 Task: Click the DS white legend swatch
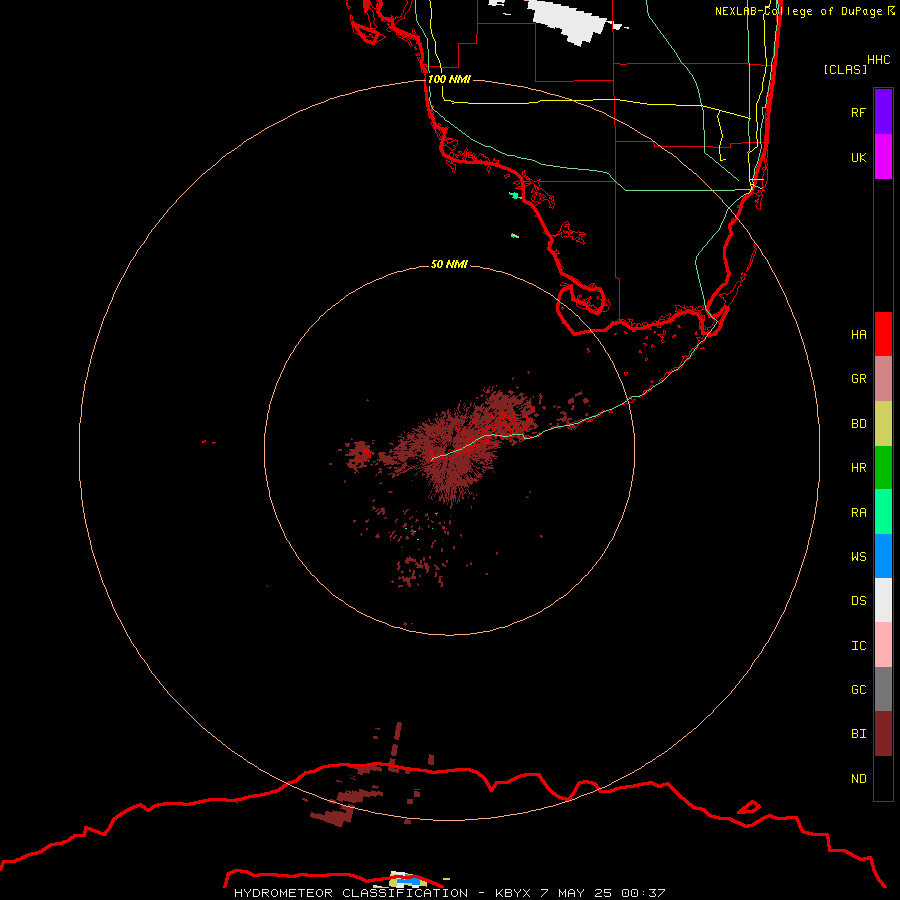(883, 600)
